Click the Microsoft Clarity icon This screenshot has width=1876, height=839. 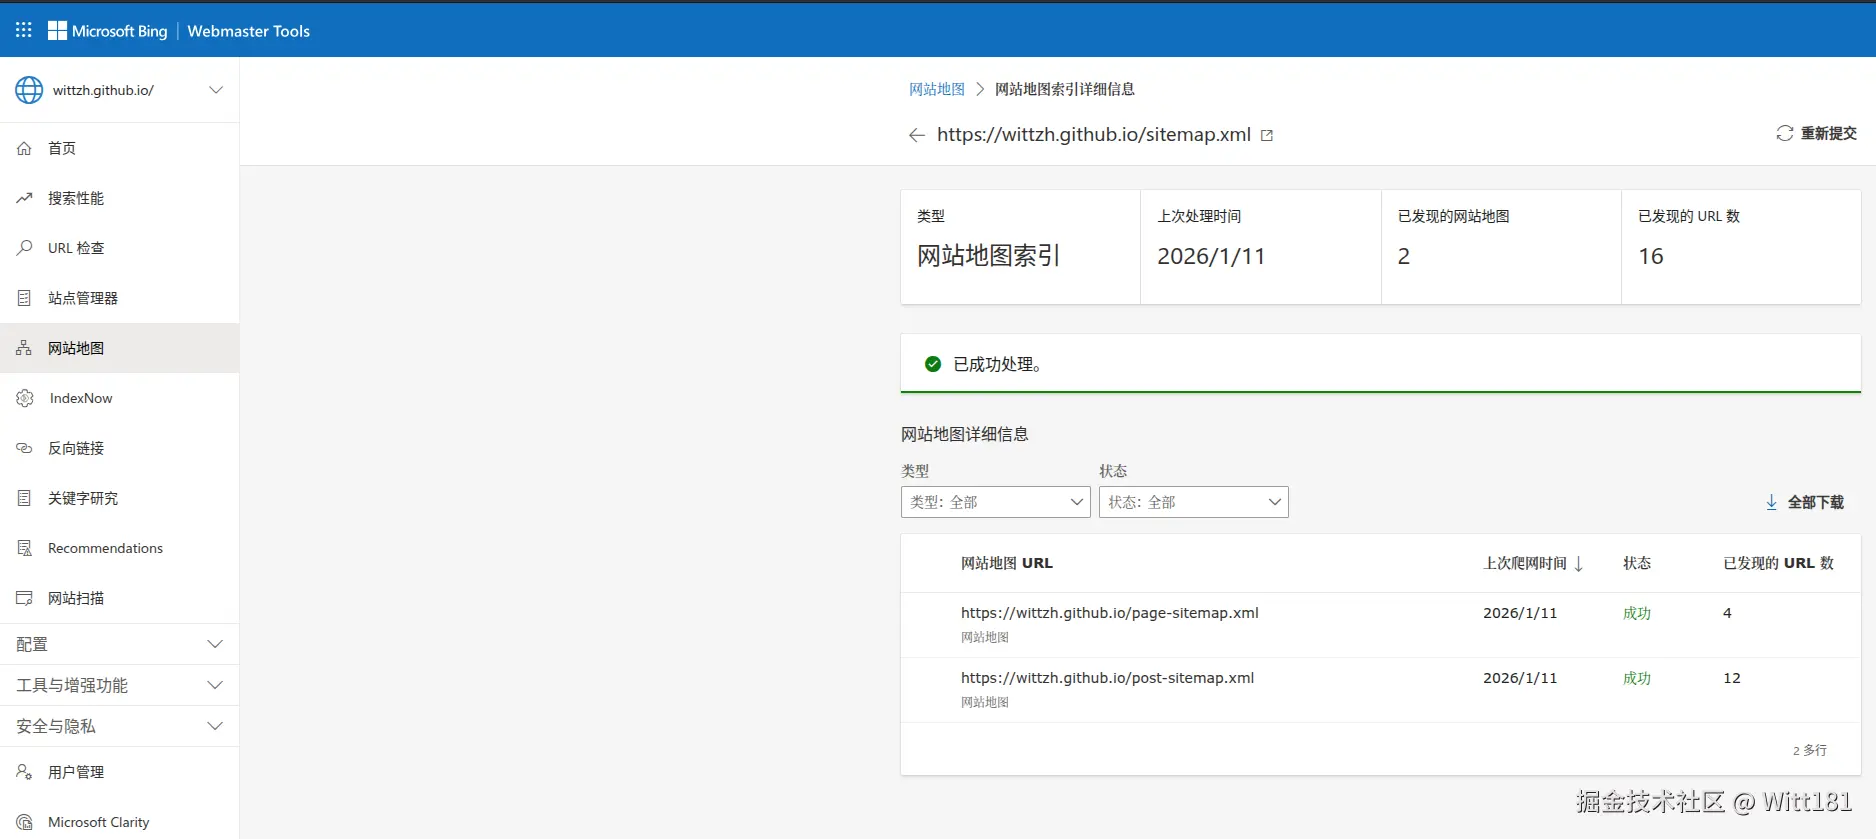(x=24, y=822)
